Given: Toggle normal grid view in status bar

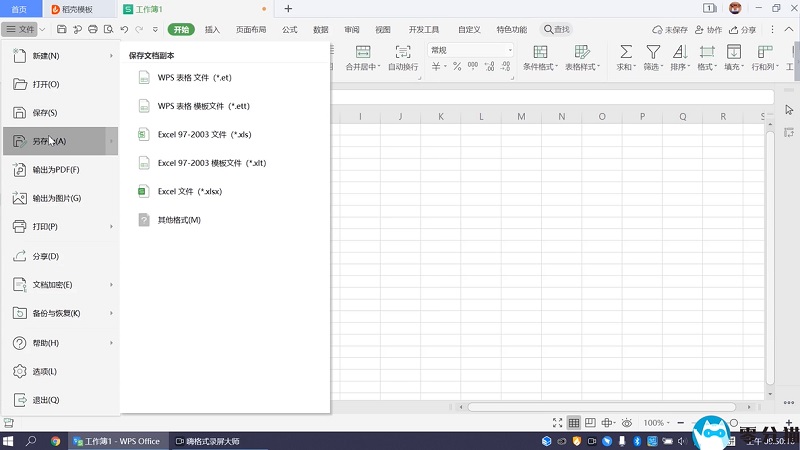Looking at the screenshot, I should pyautogui.click(x=574, y=423).
